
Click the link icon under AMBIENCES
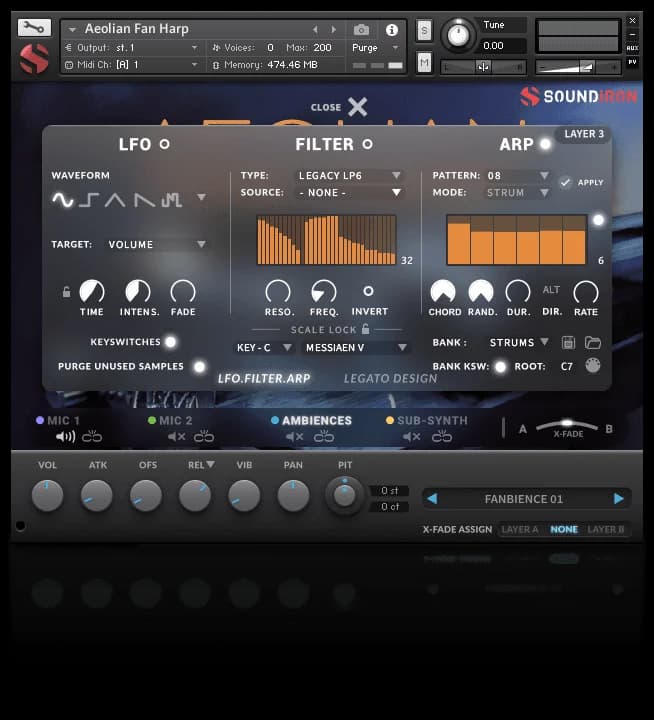click(x=322, y=437)
